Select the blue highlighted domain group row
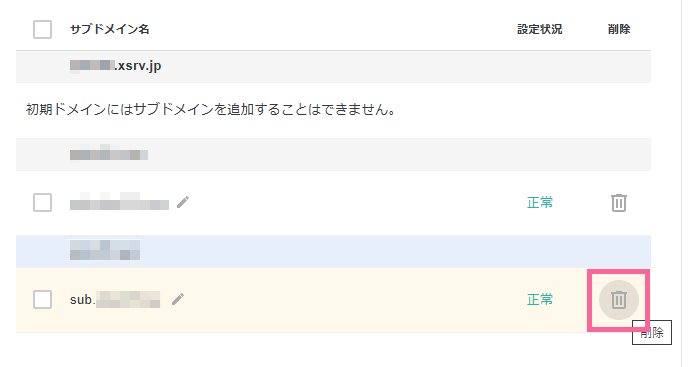700x367 pixels. coord(333,251)
